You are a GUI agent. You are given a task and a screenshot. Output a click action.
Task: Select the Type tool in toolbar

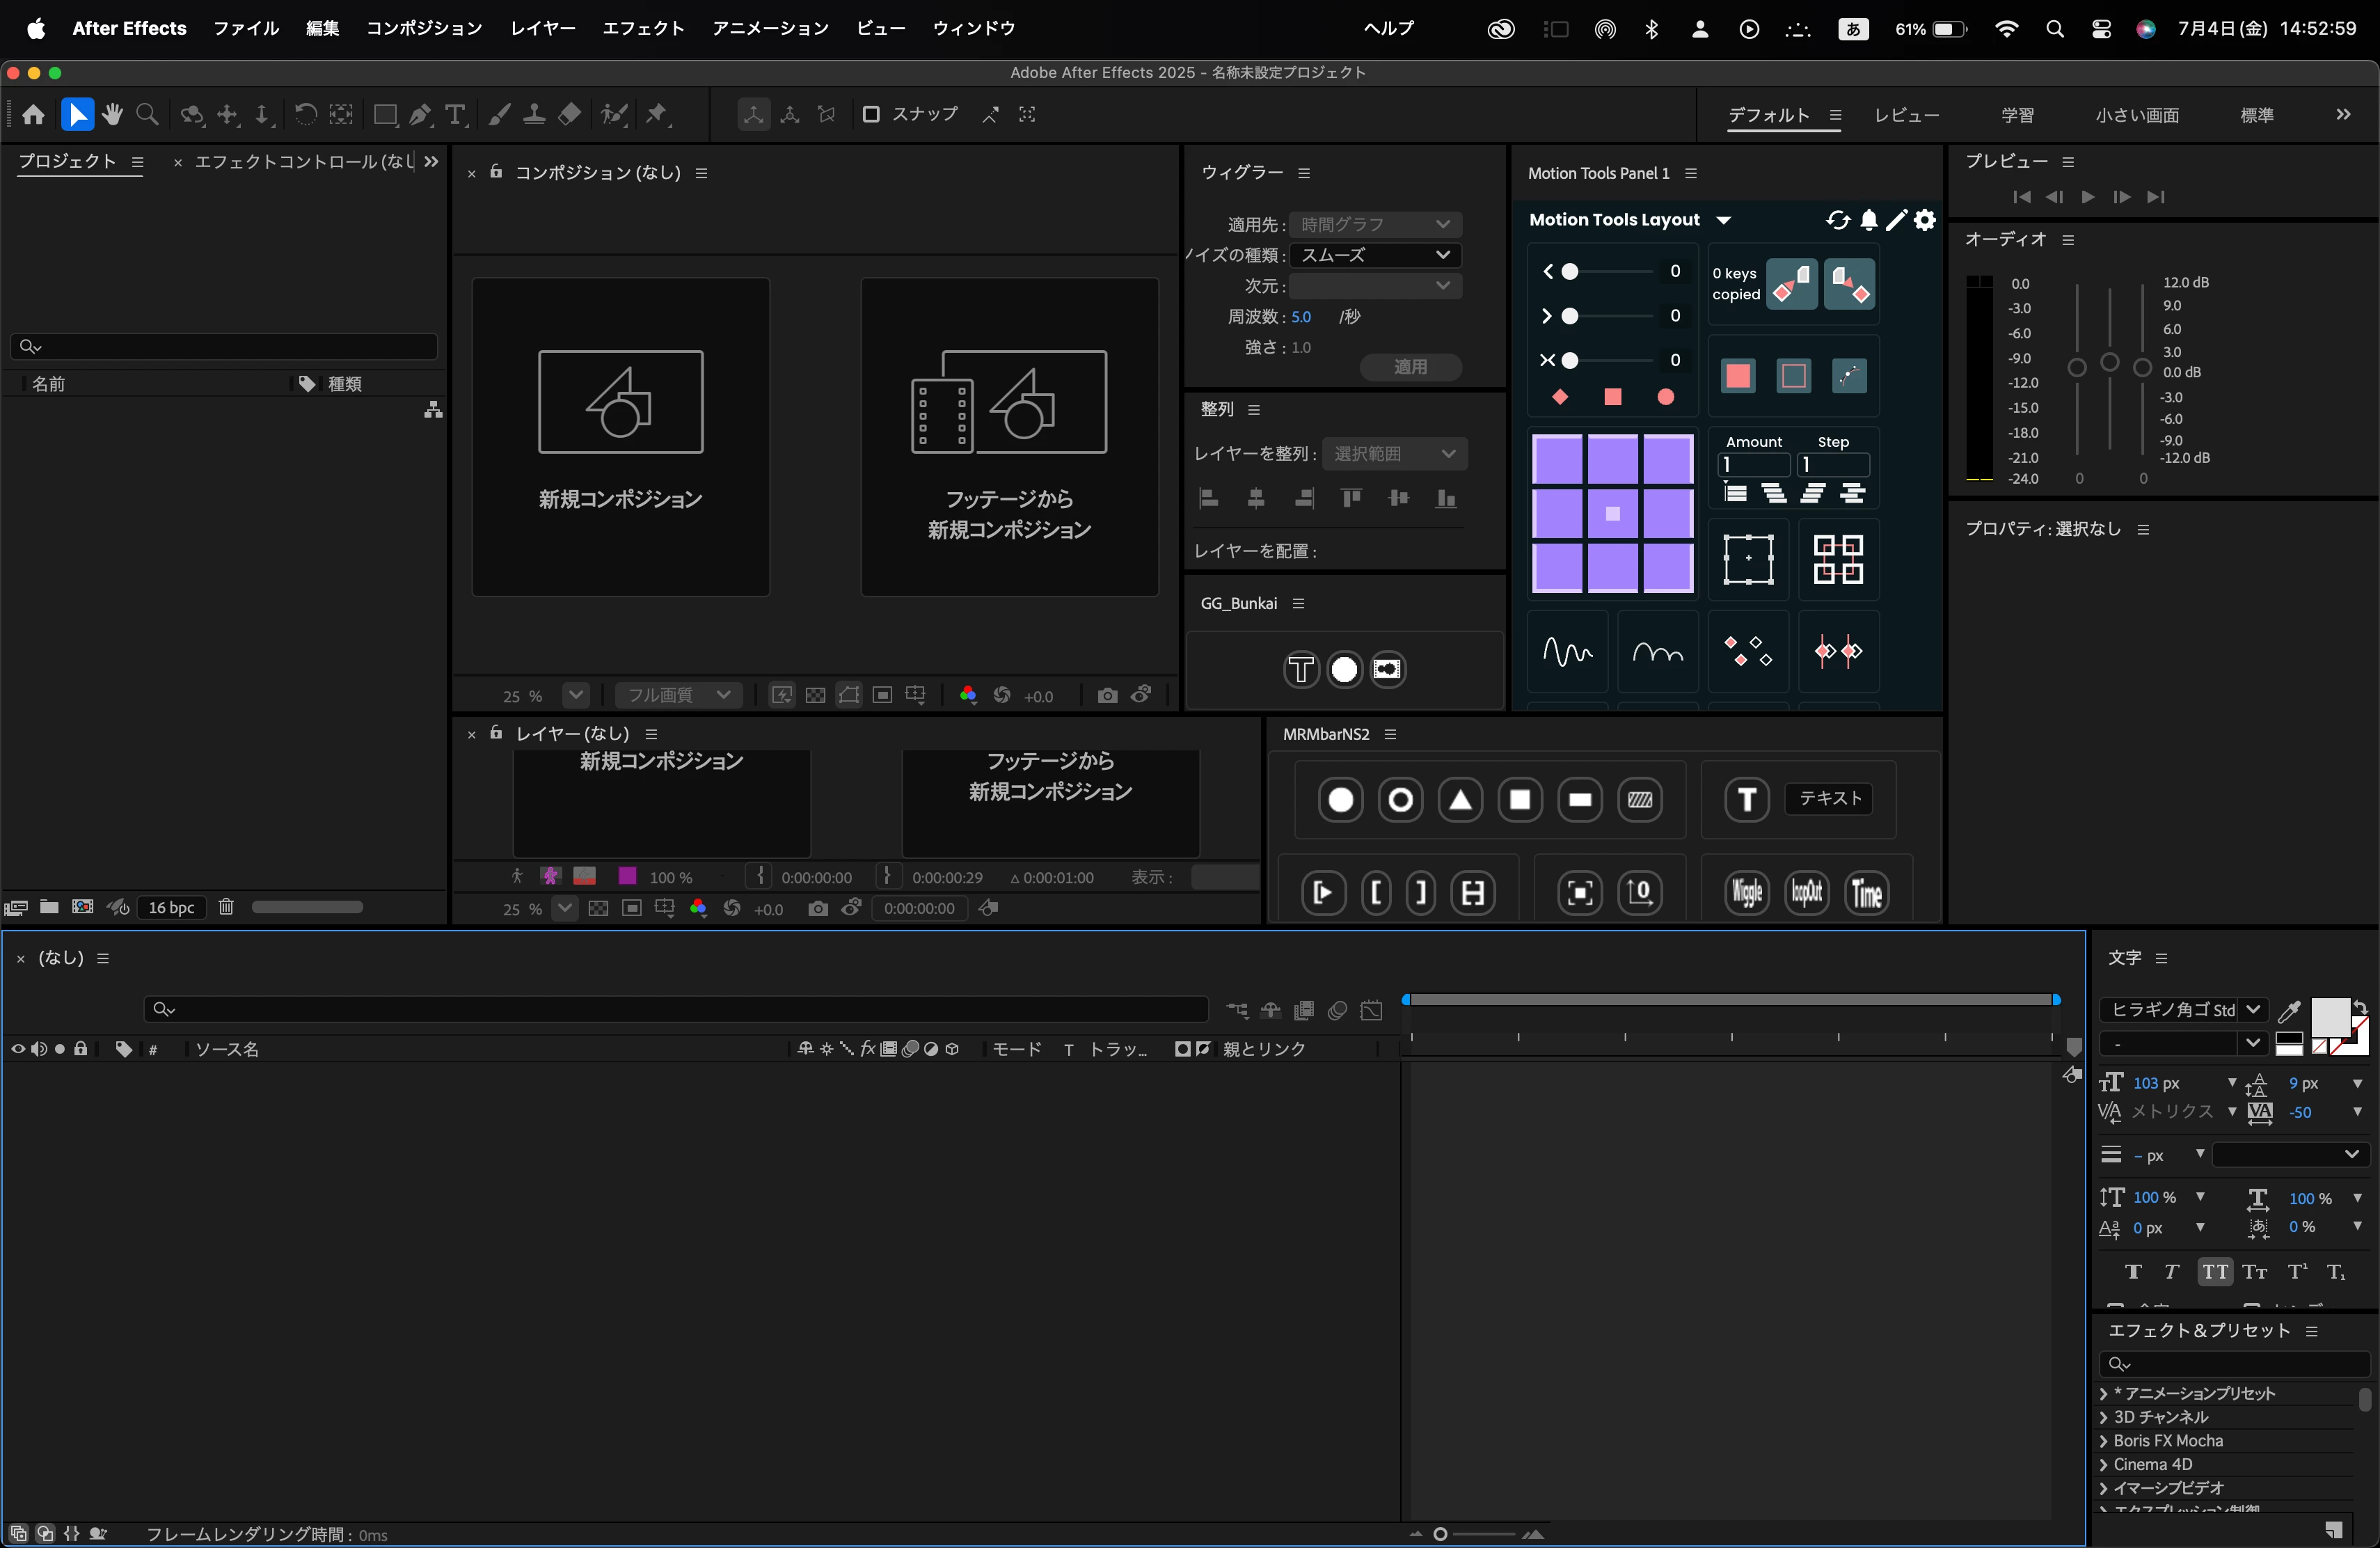455,115
